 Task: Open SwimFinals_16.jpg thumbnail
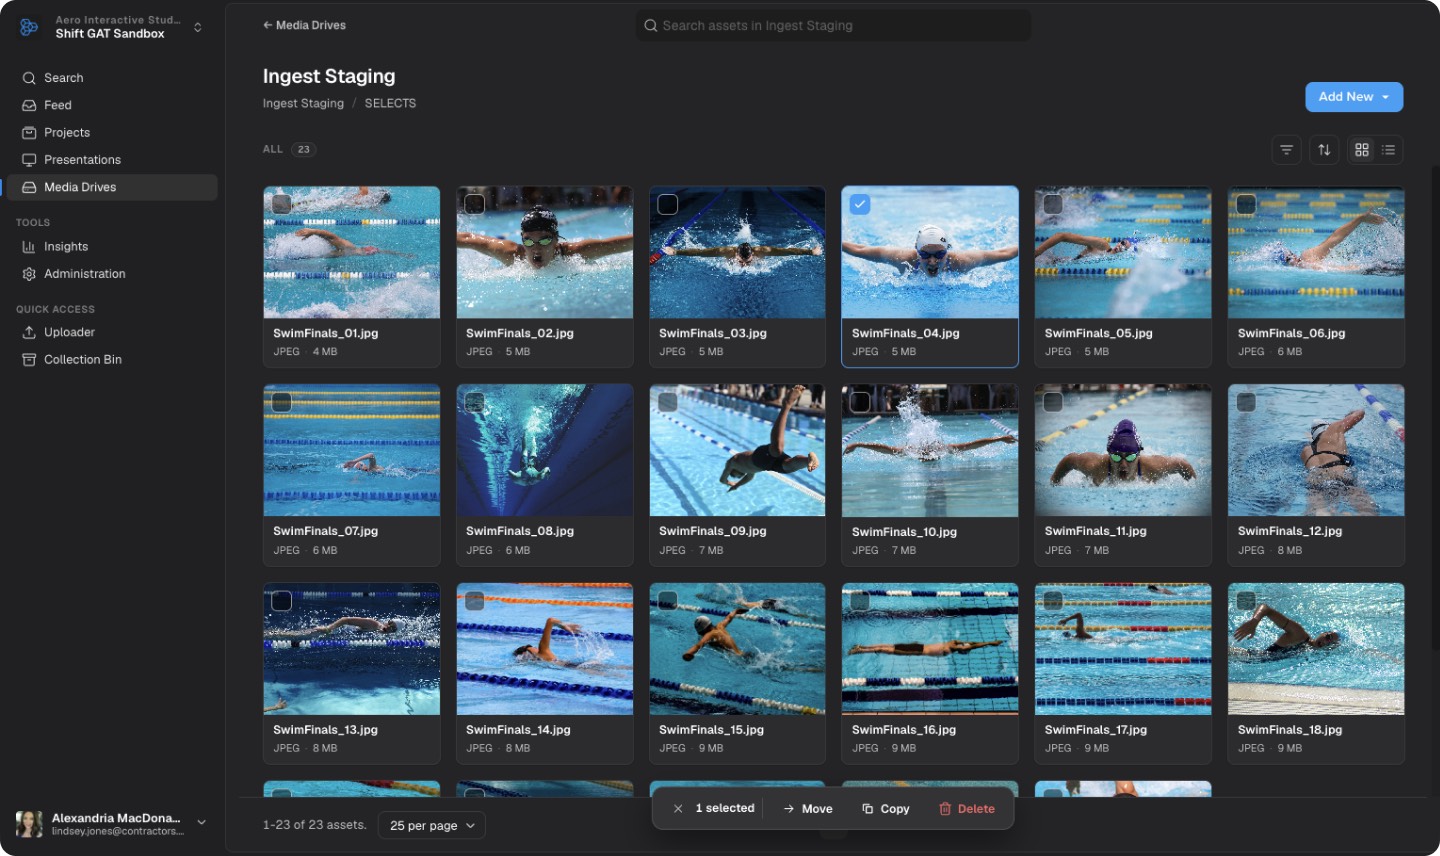(x=930, y=649)
